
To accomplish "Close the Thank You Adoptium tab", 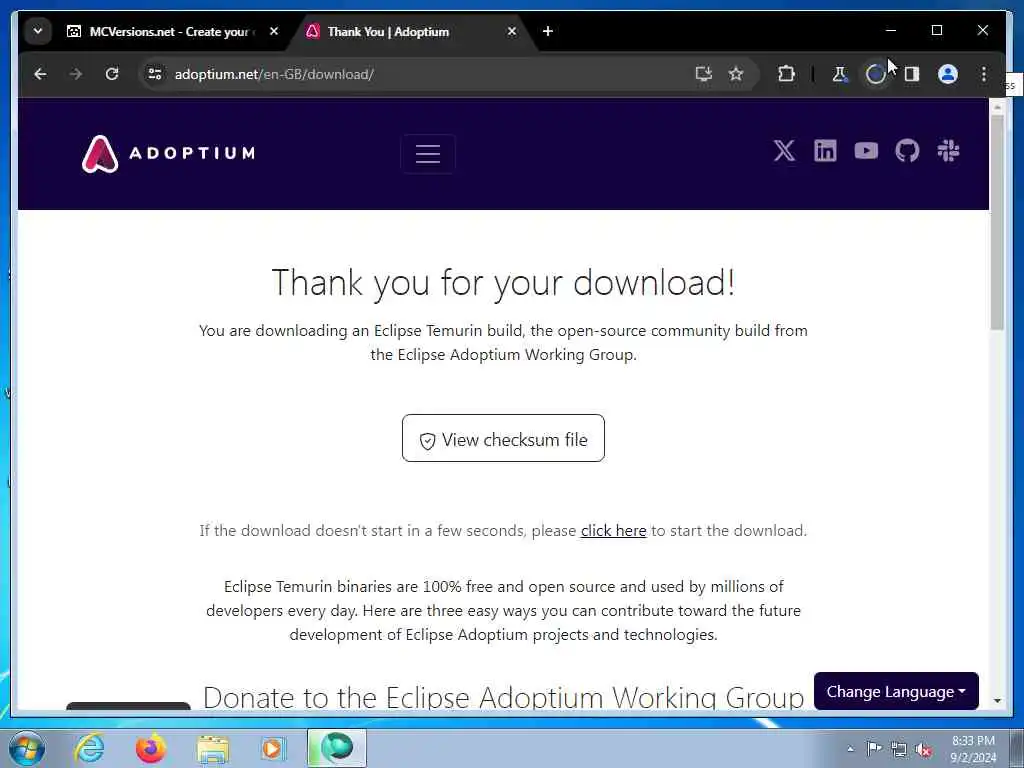I will pyautogui.click(x=512, y=31).
